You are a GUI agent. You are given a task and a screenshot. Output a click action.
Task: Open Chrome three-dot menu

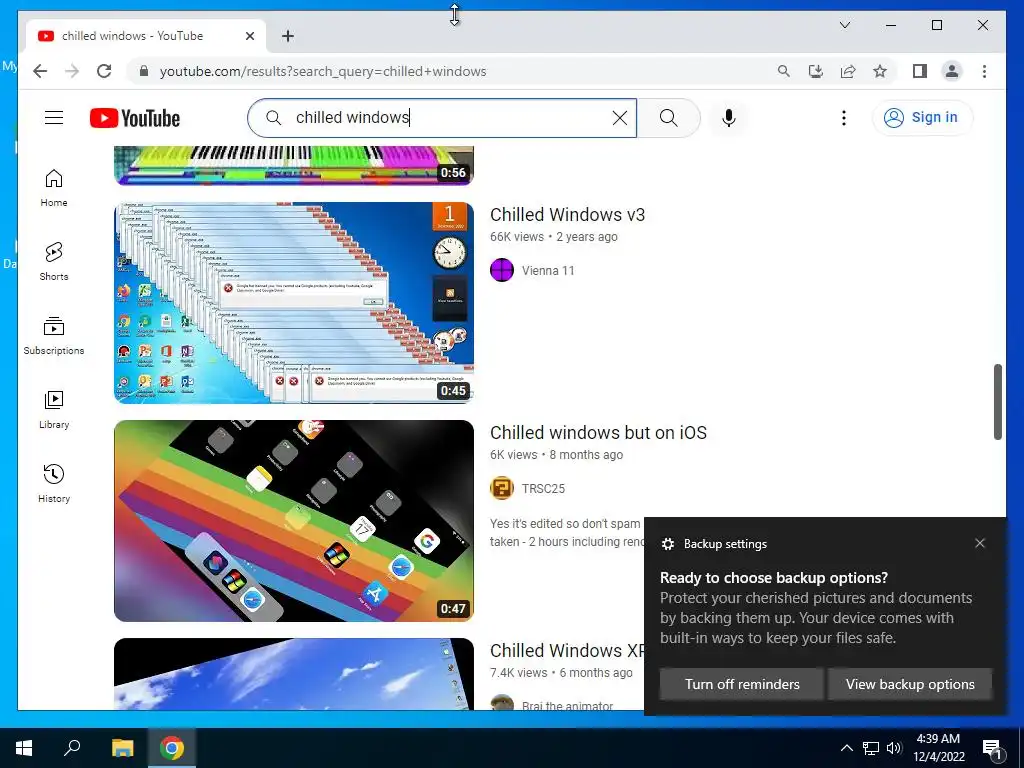click(x=984, y=71)
